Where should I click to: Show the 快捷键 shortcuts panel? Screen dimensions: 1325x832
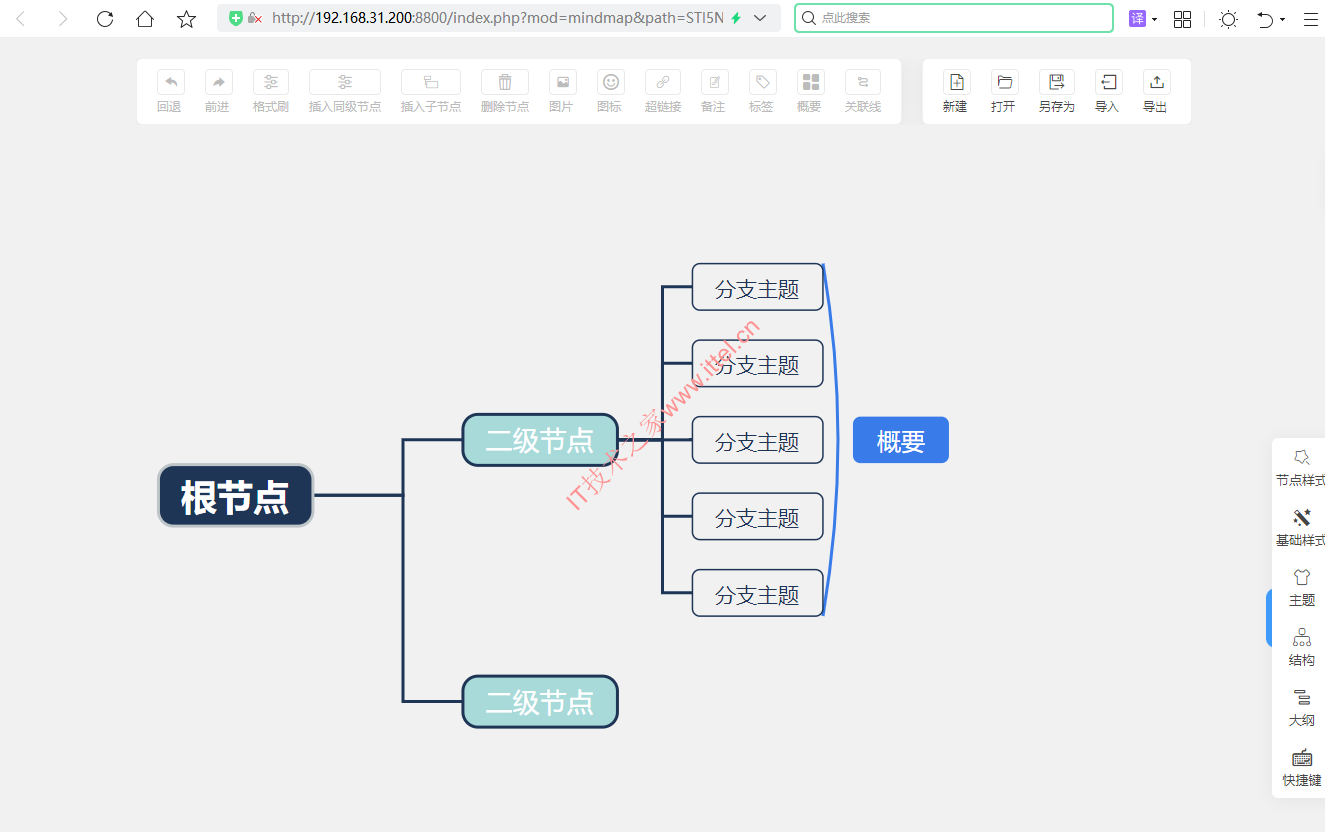1302,768
